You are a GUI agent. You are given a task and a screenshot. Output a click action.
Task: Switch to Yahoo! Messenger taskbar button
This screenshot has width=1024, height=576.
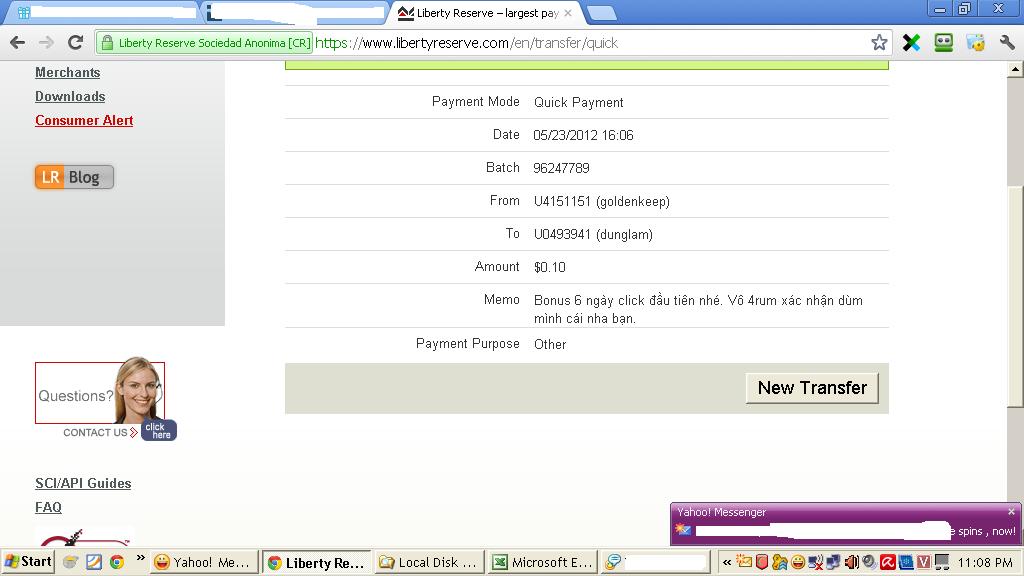(204, 562)
